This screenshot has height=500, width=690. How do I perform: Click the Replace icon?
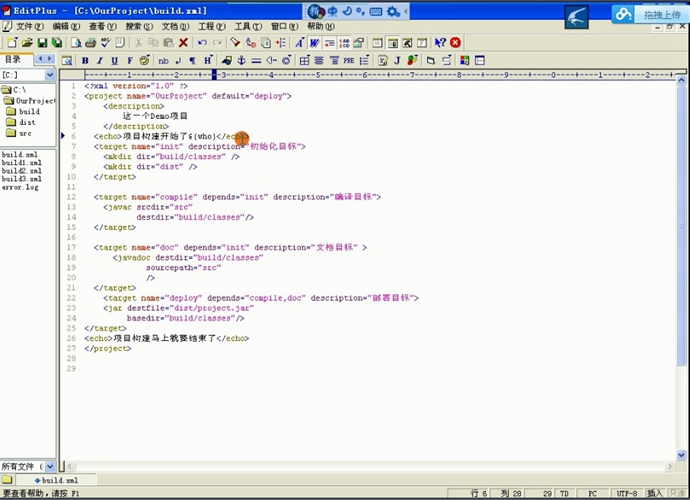[251, 43]
